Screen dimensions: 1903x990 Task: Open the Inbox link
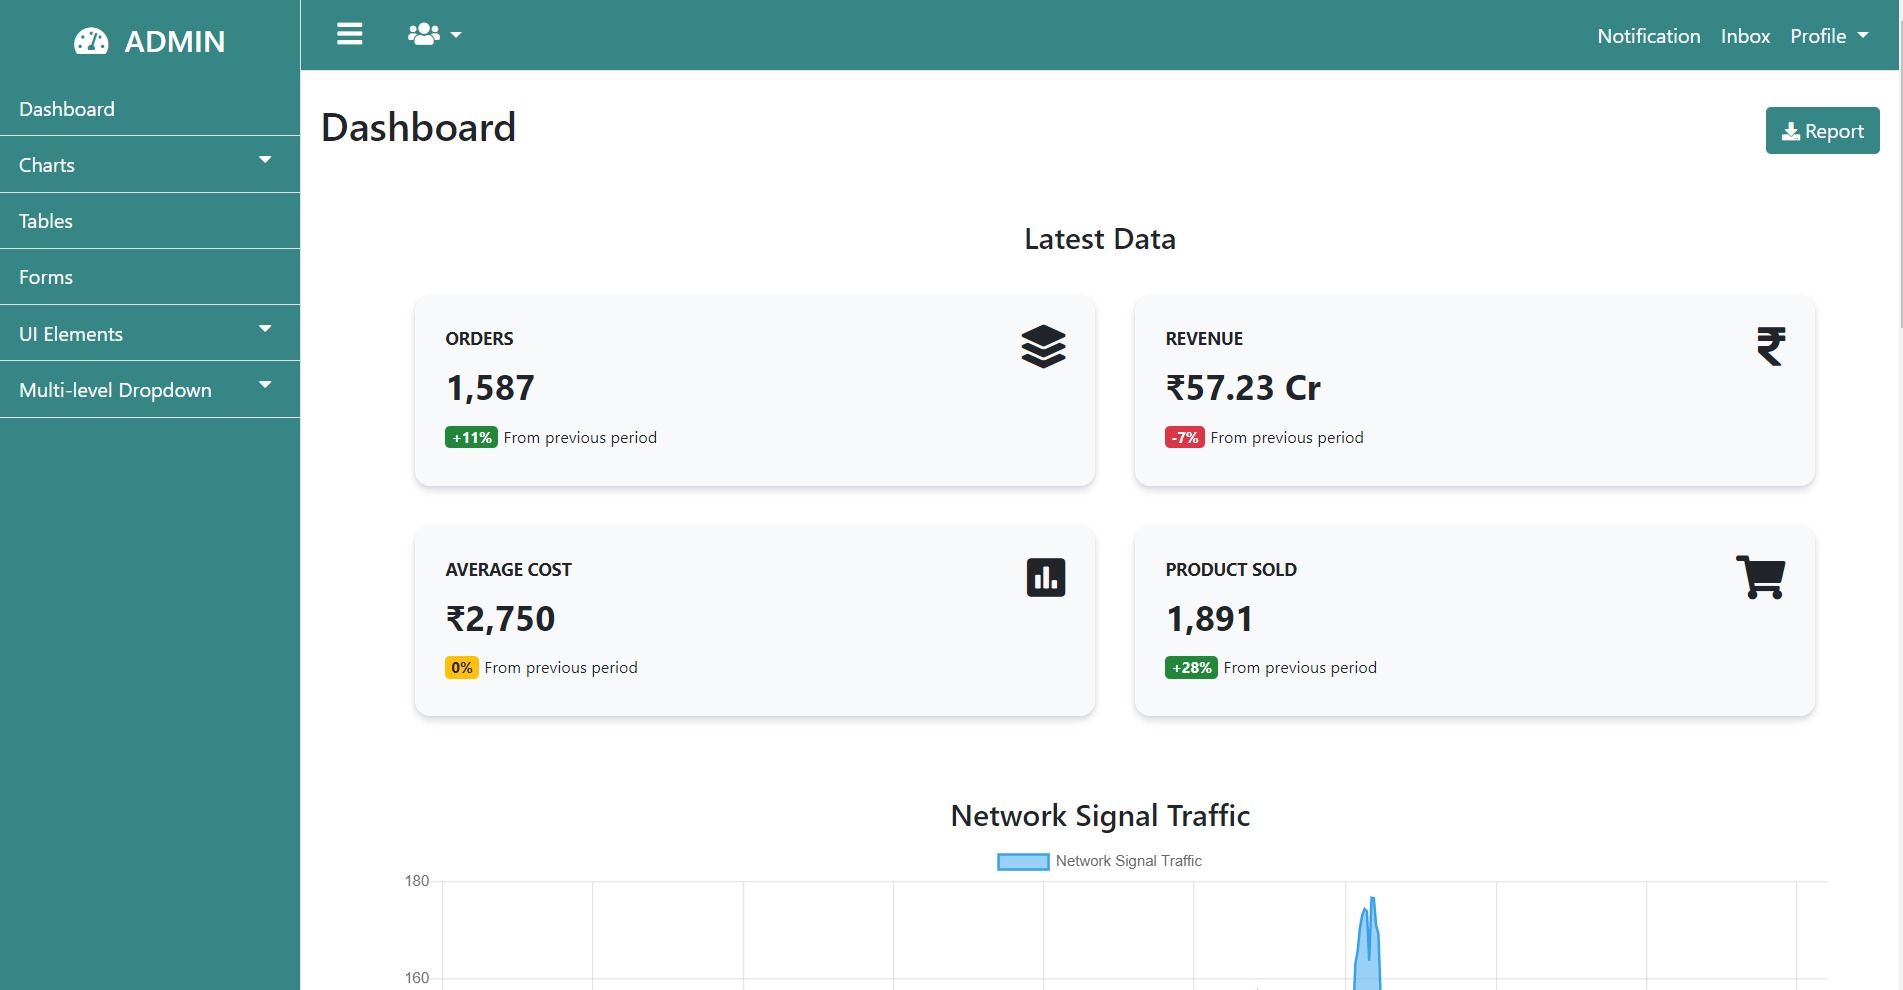tap(1745, 36)
